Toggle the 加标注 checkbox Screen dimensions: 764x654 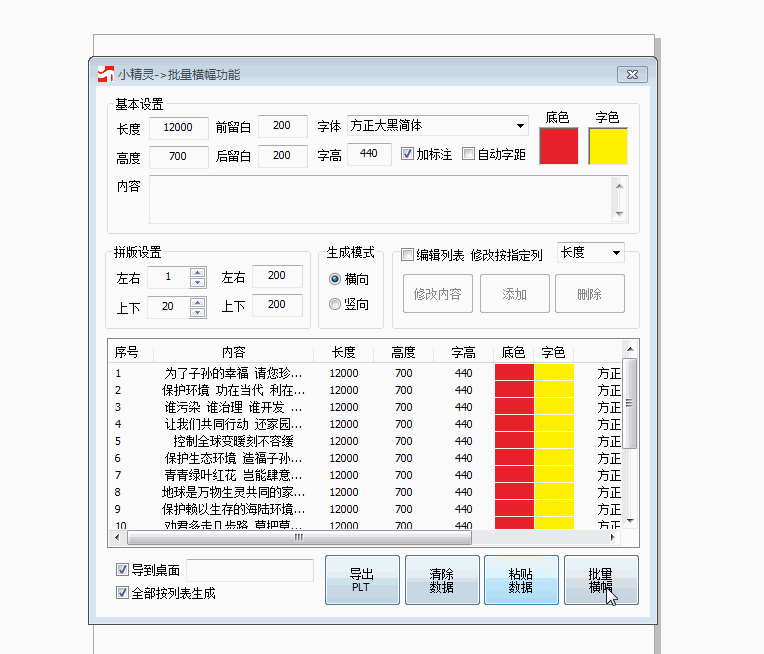pyautogui.click(x=407, y=154)
